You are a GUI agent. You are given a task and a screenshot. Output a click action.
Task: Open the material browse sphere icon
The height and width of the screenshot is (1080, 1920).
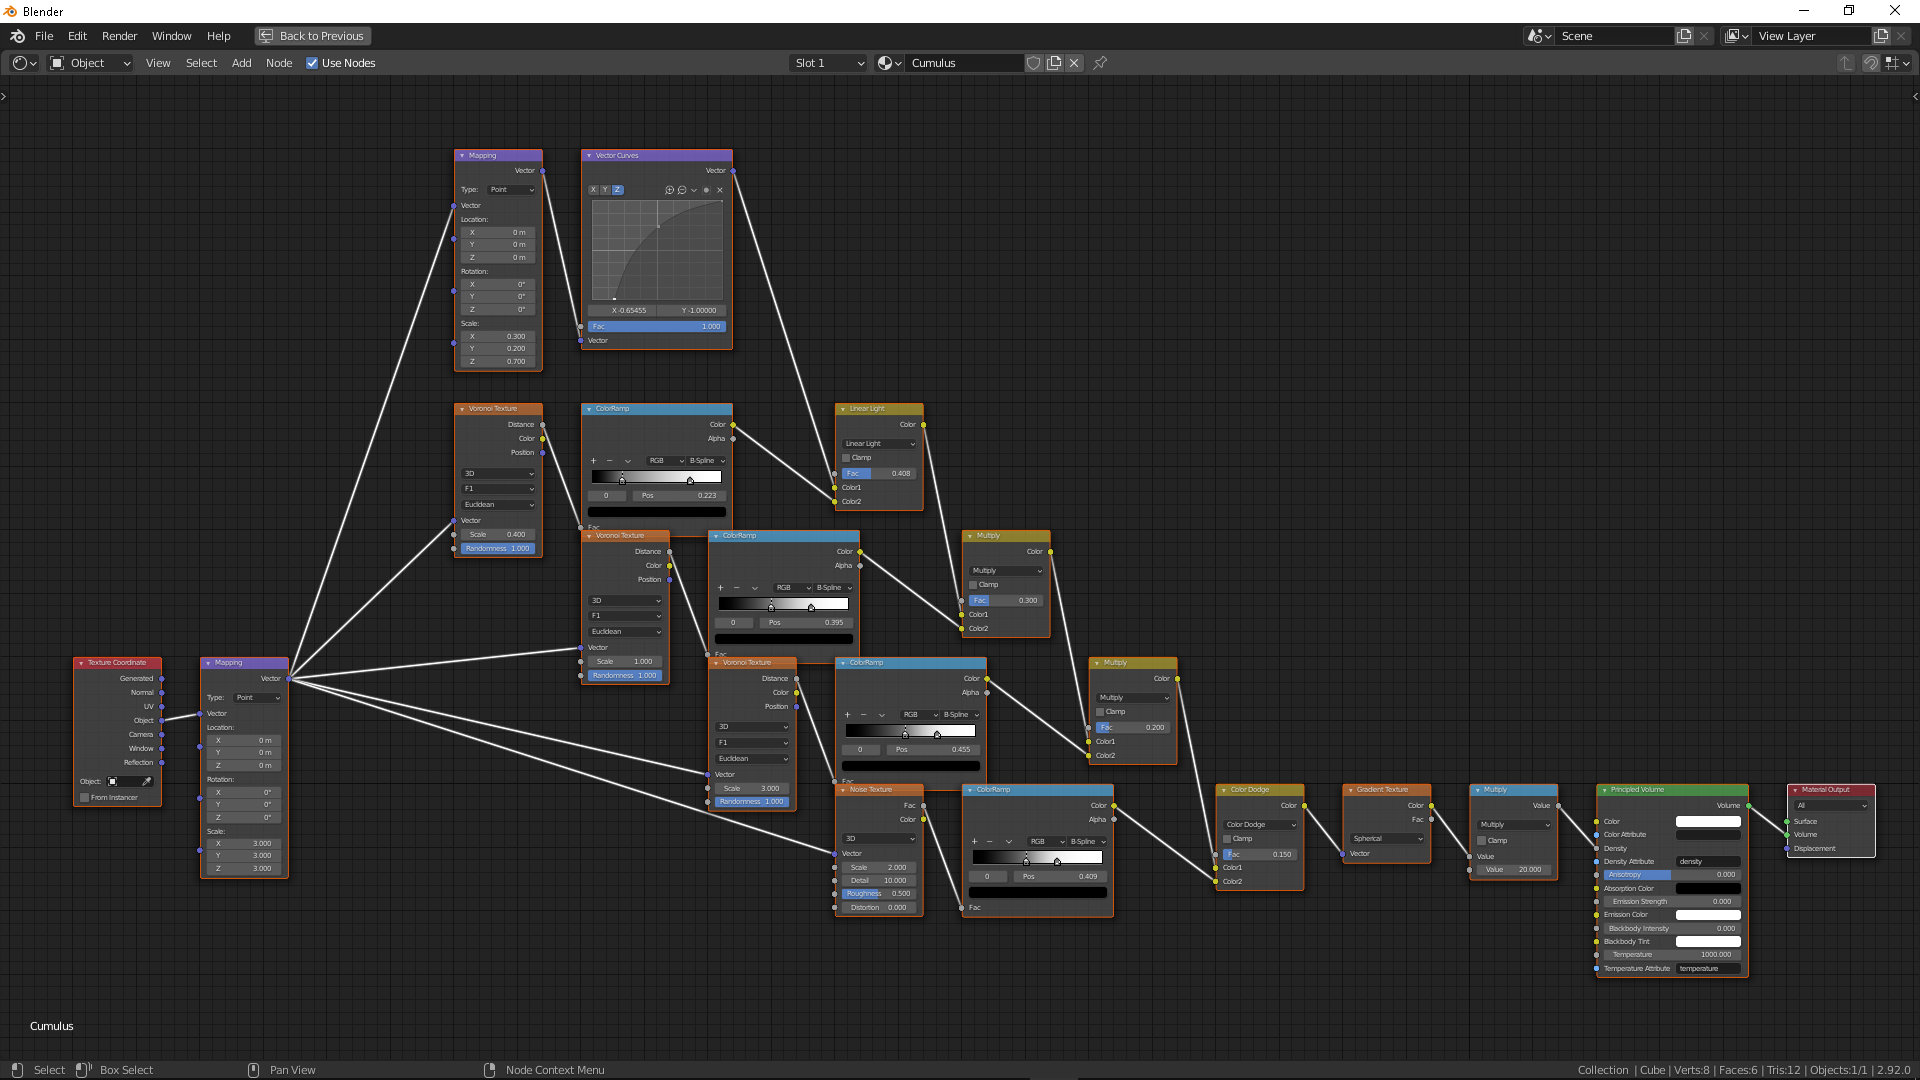(x=888, y=63)
